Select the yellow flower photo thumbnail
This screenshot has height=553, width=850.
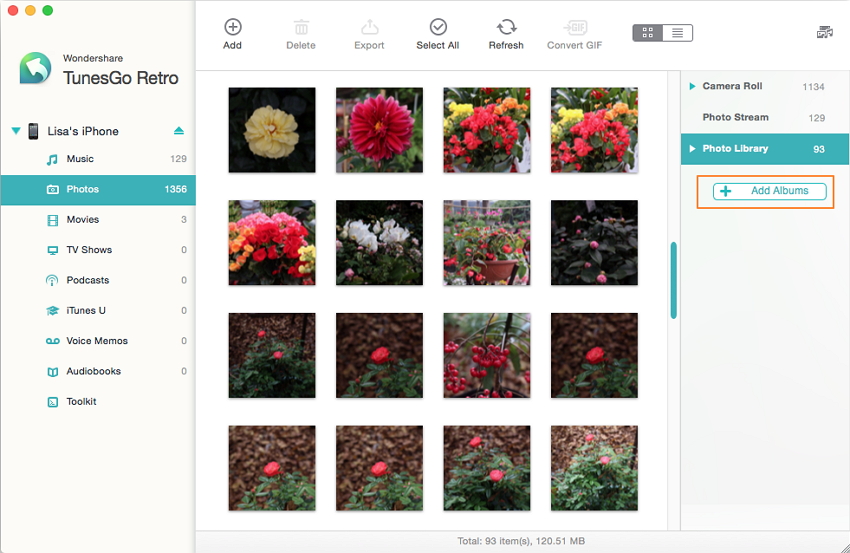coord(272,130)
